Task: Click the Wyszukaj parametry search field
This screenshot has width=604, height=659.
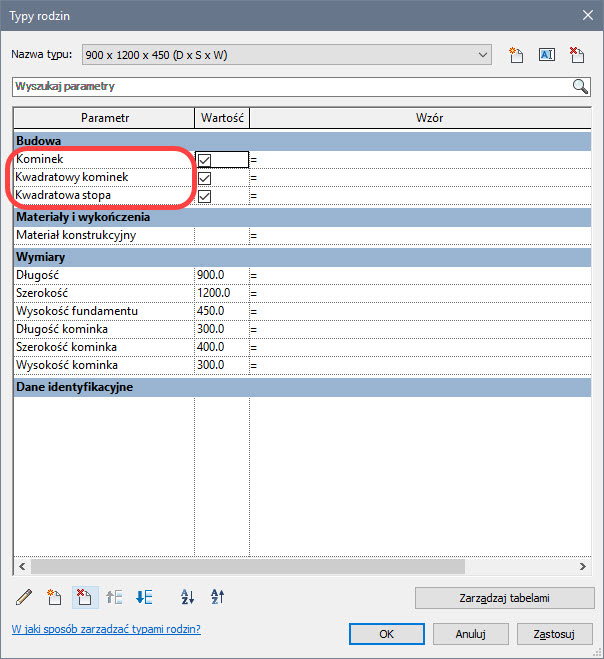Action: pos(290,87)
